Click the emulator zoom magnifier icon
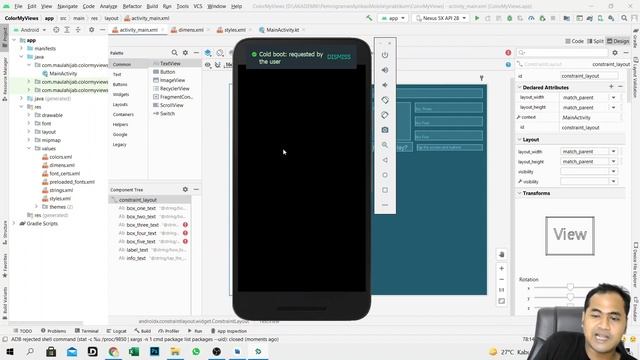 [x=385, y=145]
